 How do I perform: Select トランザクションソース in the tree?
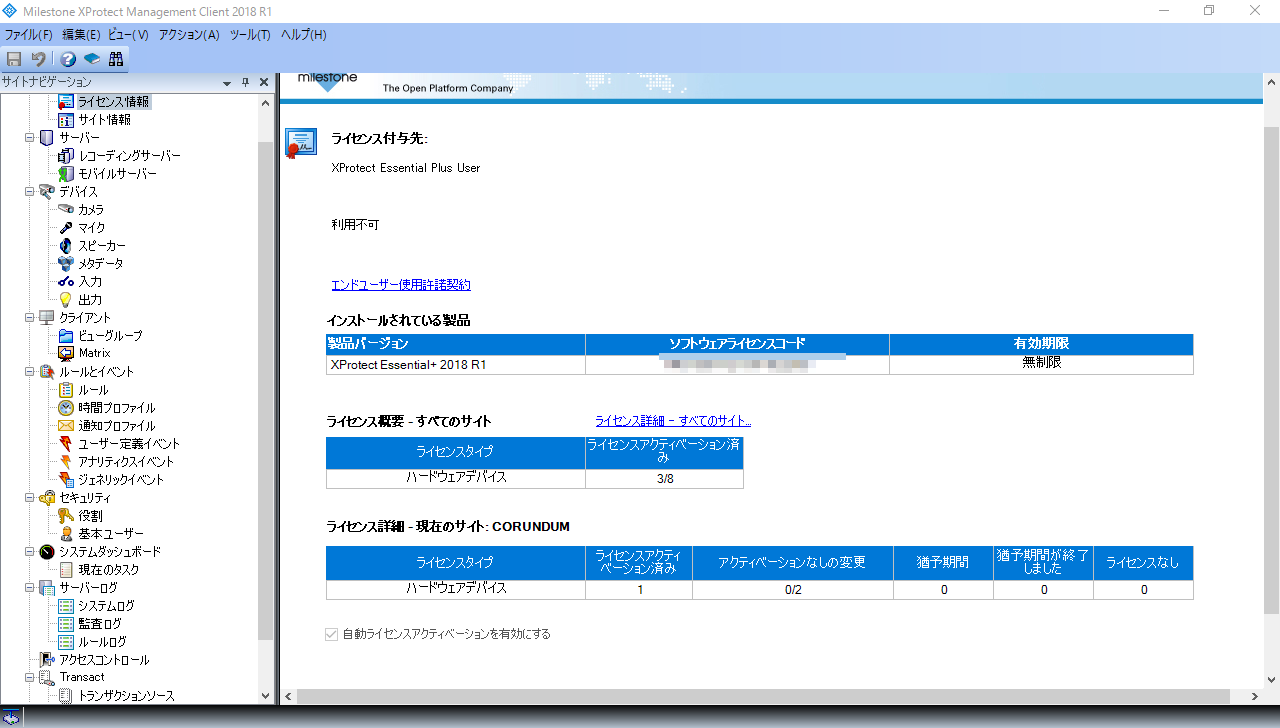click(x=126, y=696)
